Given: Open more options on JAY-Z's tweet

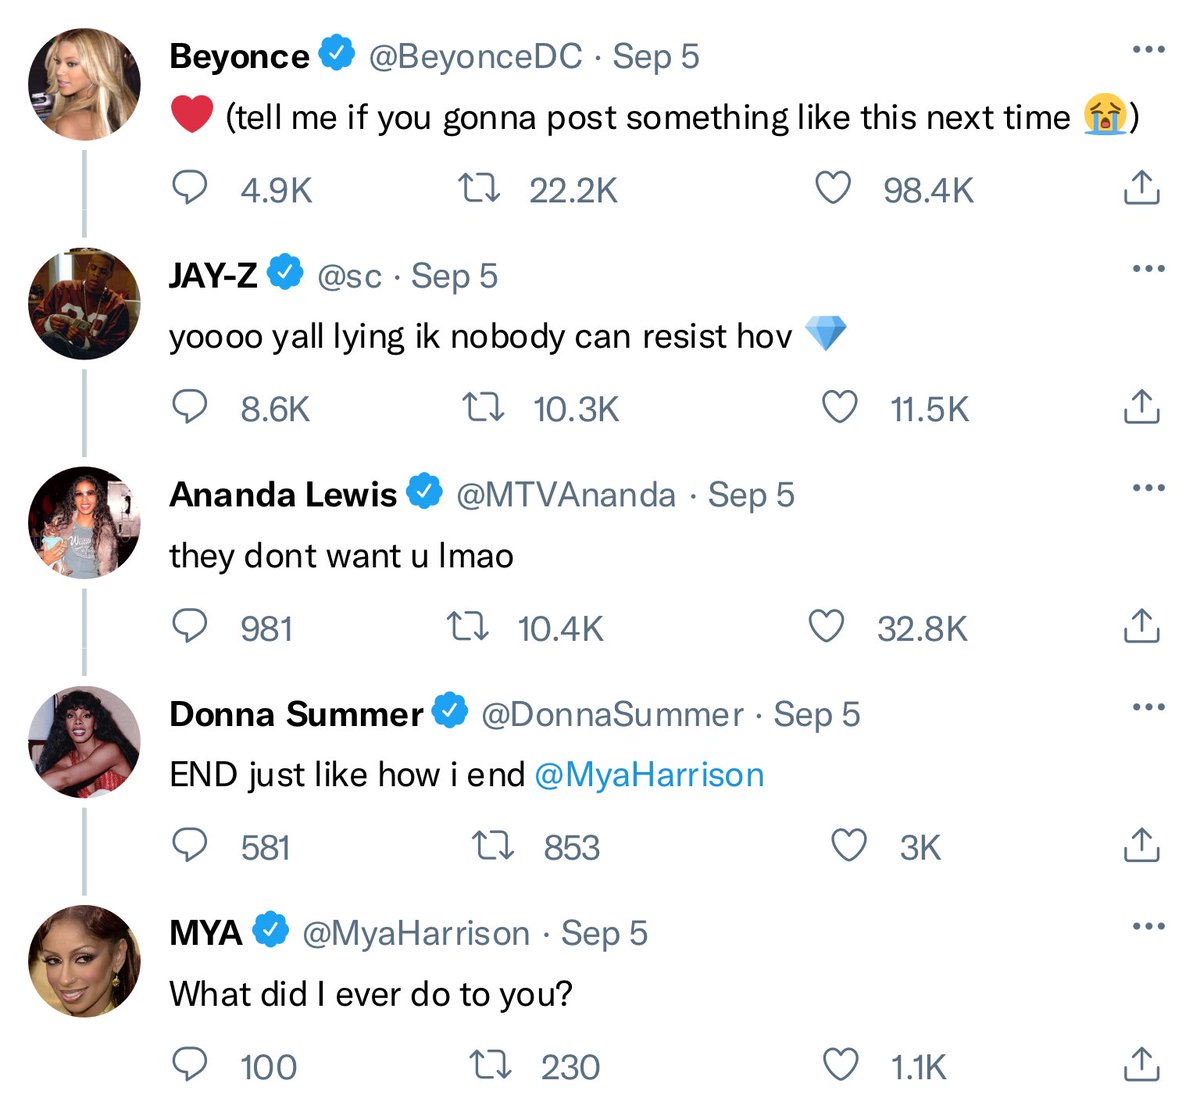Looking at the screenshot, I should [x=1148, y=268].
